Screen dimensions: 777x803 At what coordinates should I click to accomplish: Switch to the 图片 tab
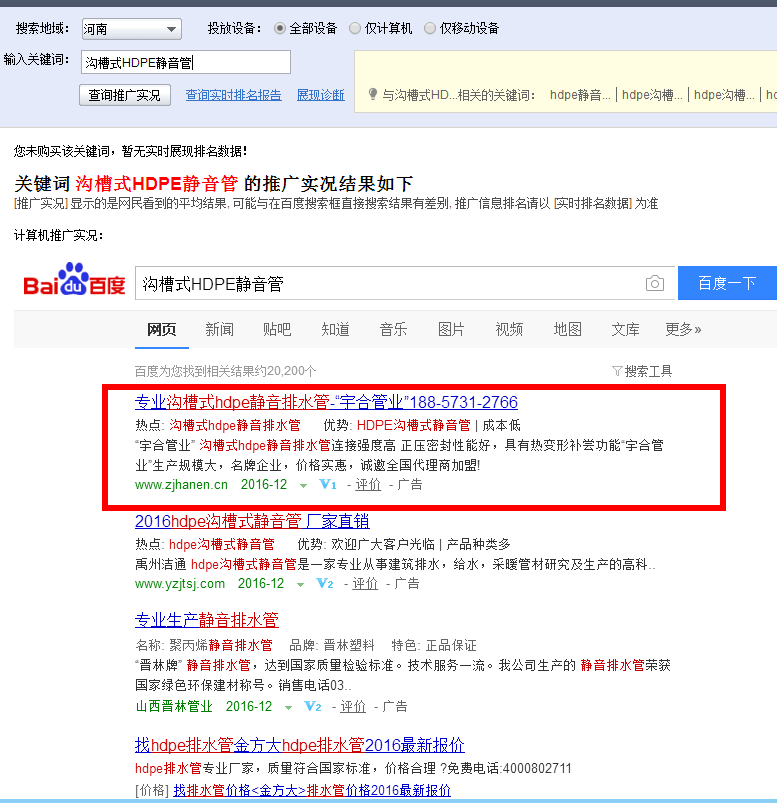coord(451,329)
